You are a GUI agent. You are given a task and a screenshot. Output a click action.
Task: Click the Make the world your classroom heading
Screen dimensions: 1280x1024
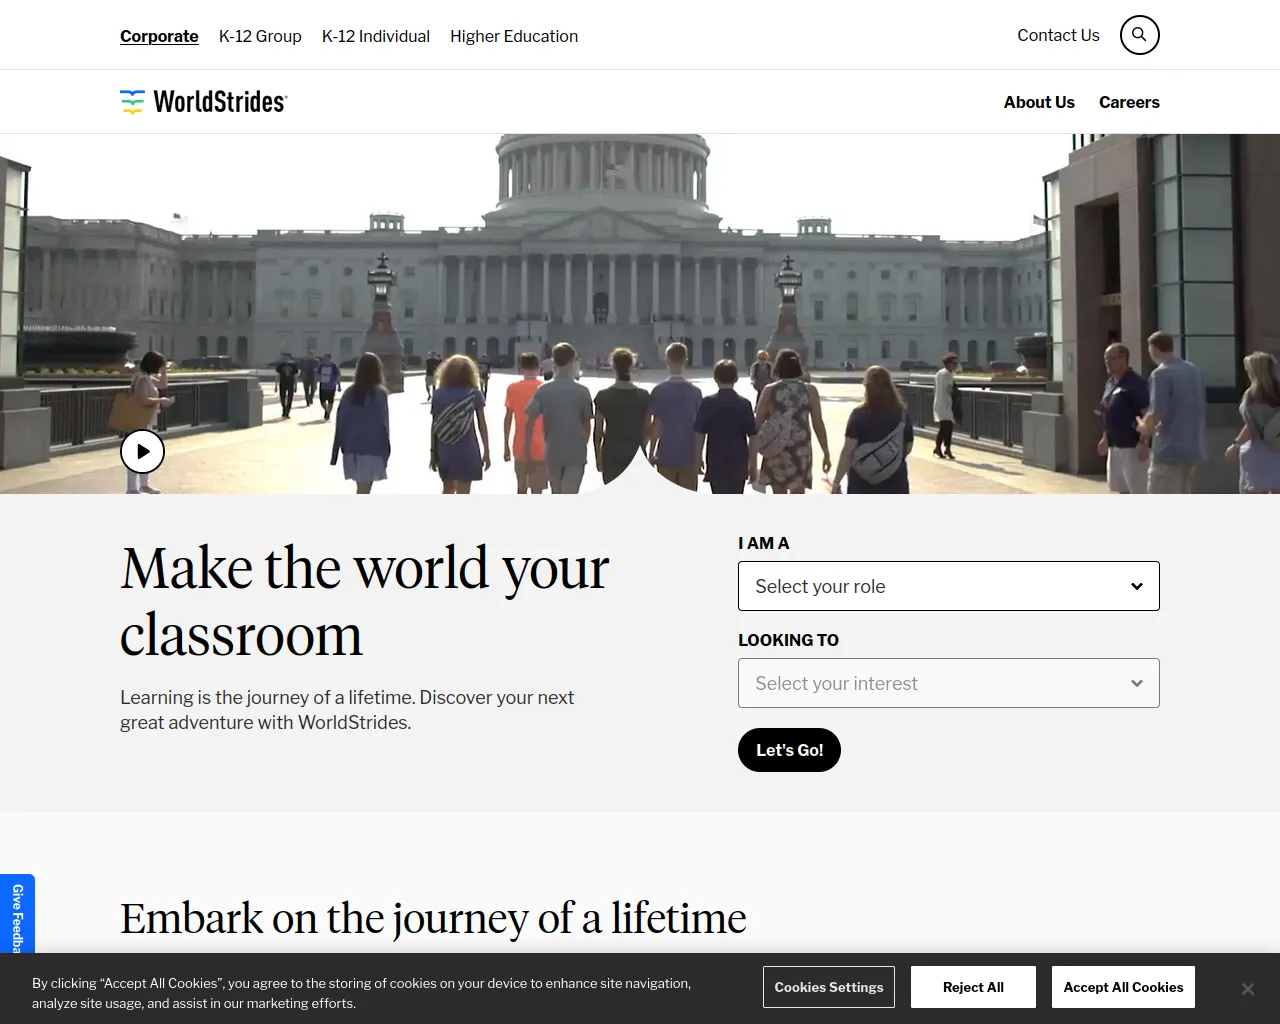(x=365, y=601)
